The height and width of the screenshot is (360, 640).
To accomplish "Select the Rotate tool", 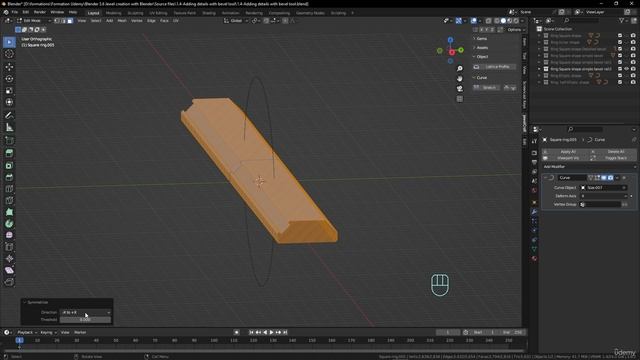I will click(9, 78).
